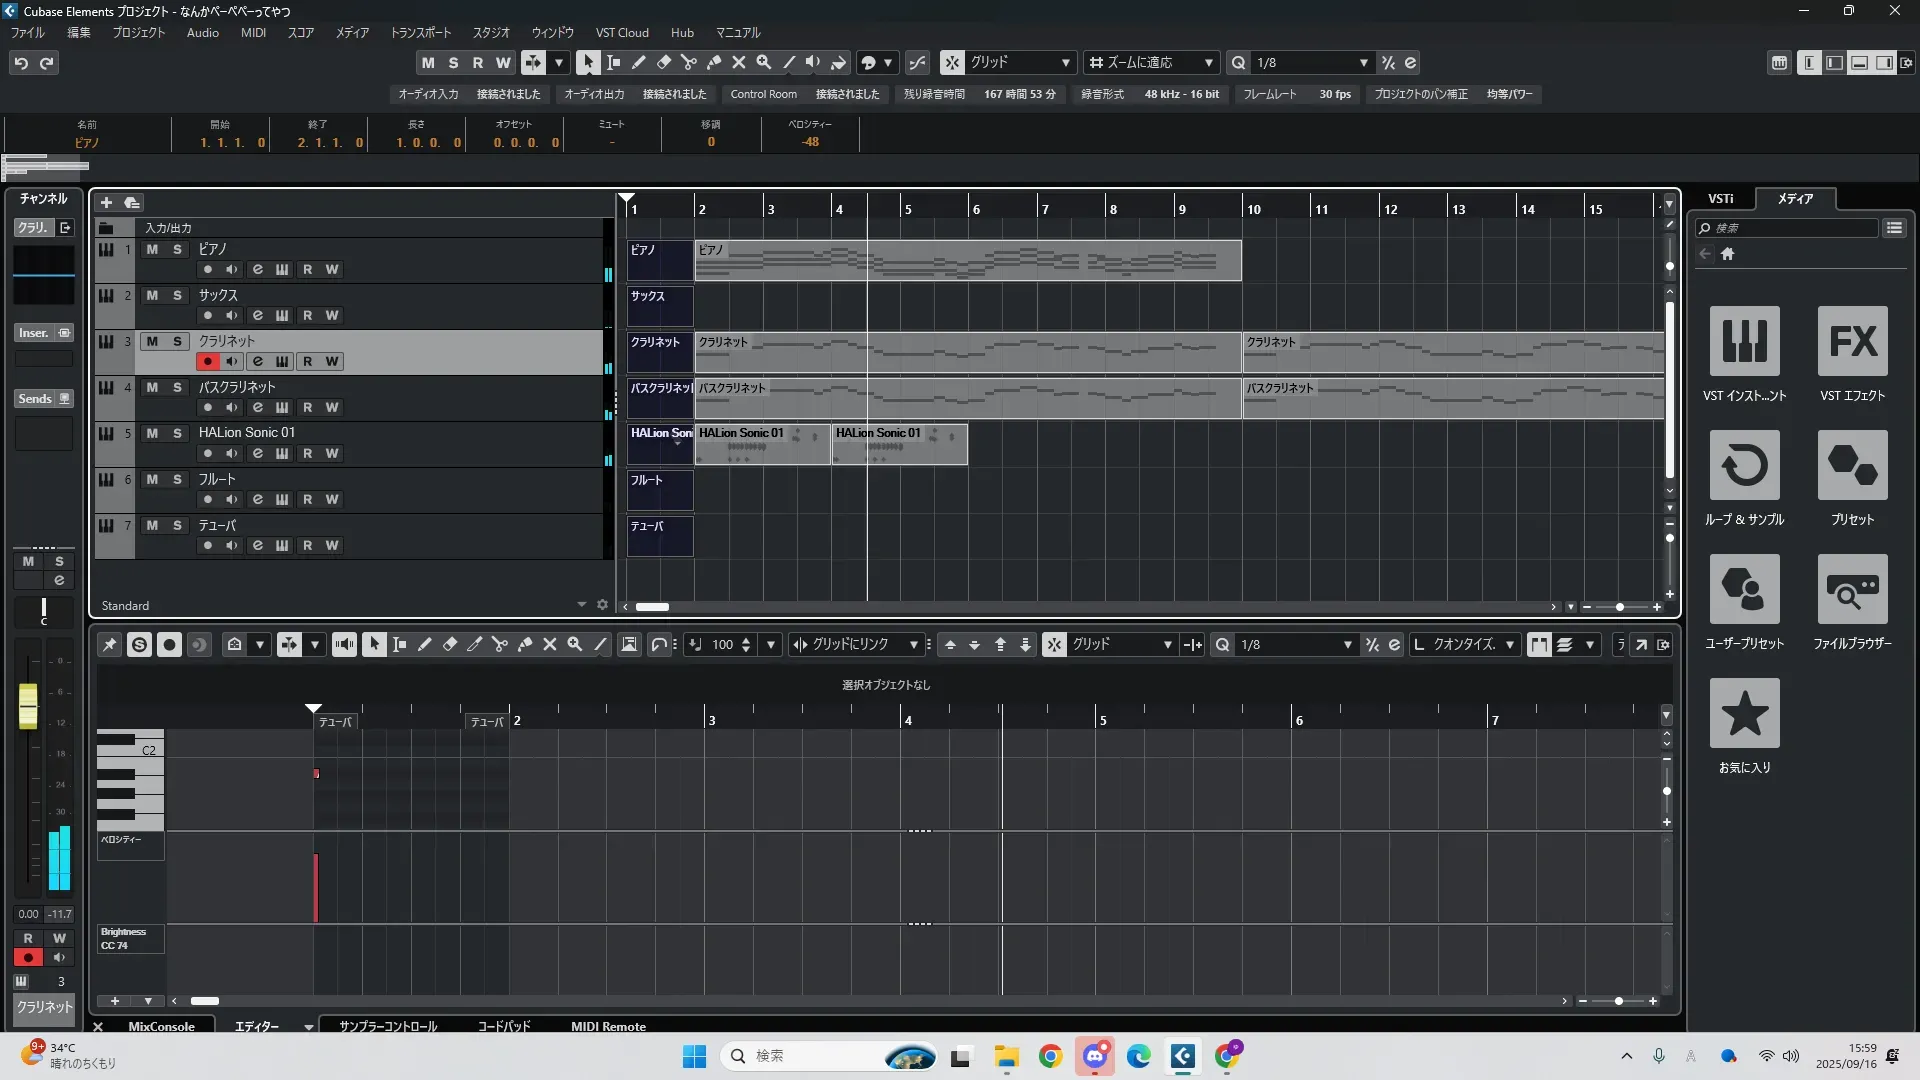The width and height of the screenshot is (1920, 1080).
Task: Click the Inserts section button in channel
Action: coord(34,333)
